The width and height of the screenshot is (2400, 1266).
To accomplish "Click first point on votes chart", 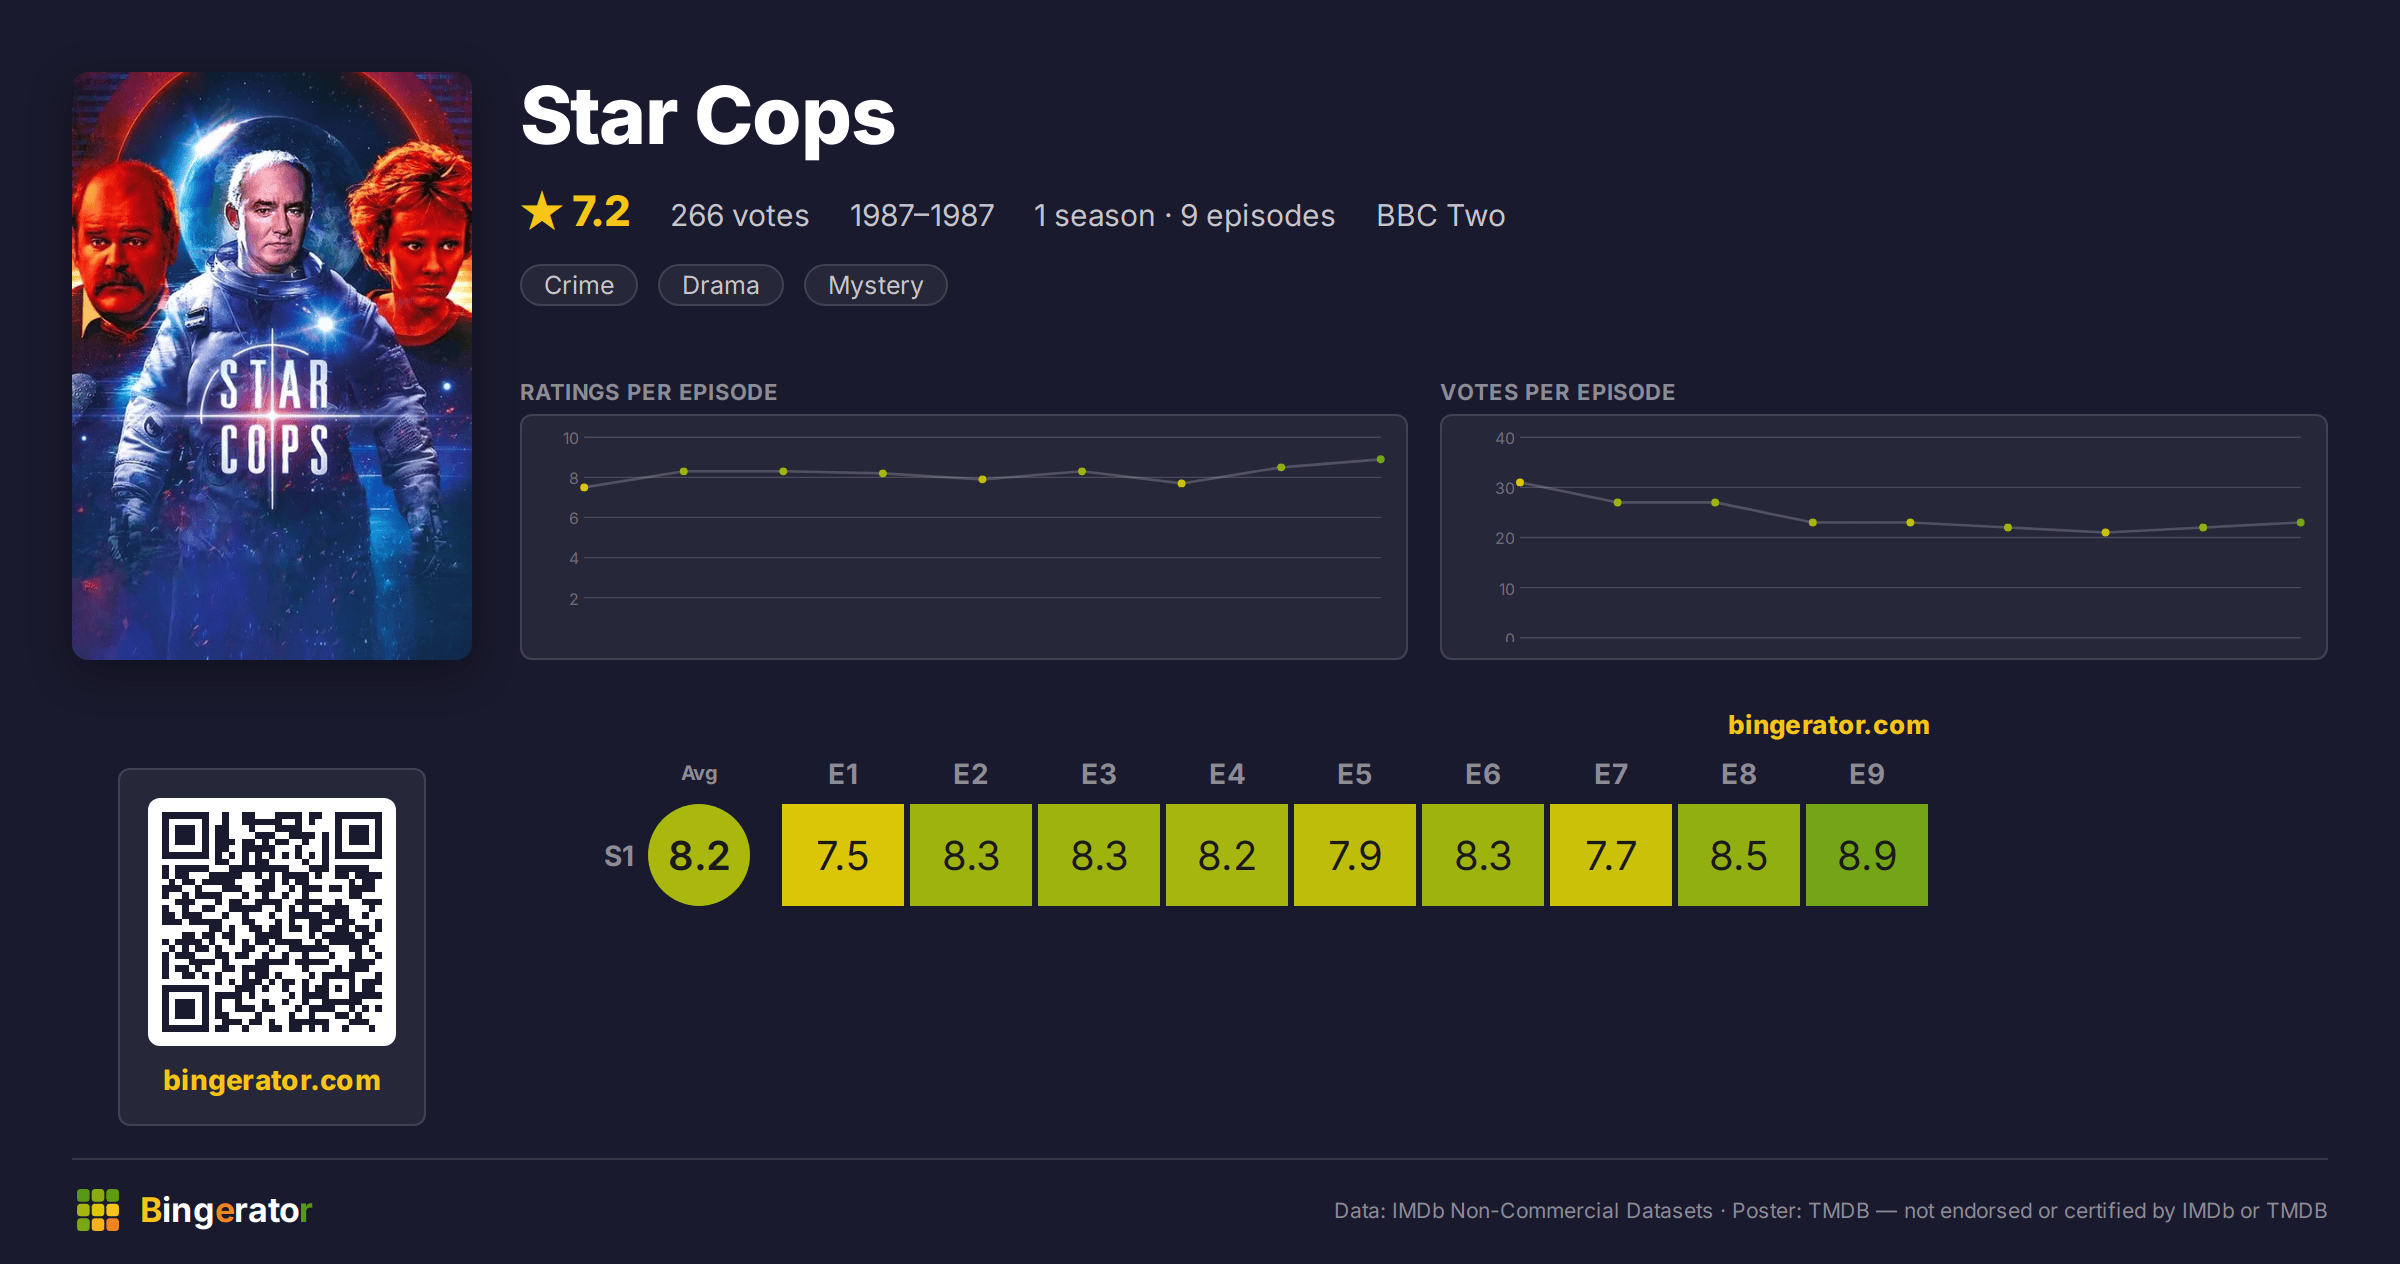I will [x=1520, y=483].
